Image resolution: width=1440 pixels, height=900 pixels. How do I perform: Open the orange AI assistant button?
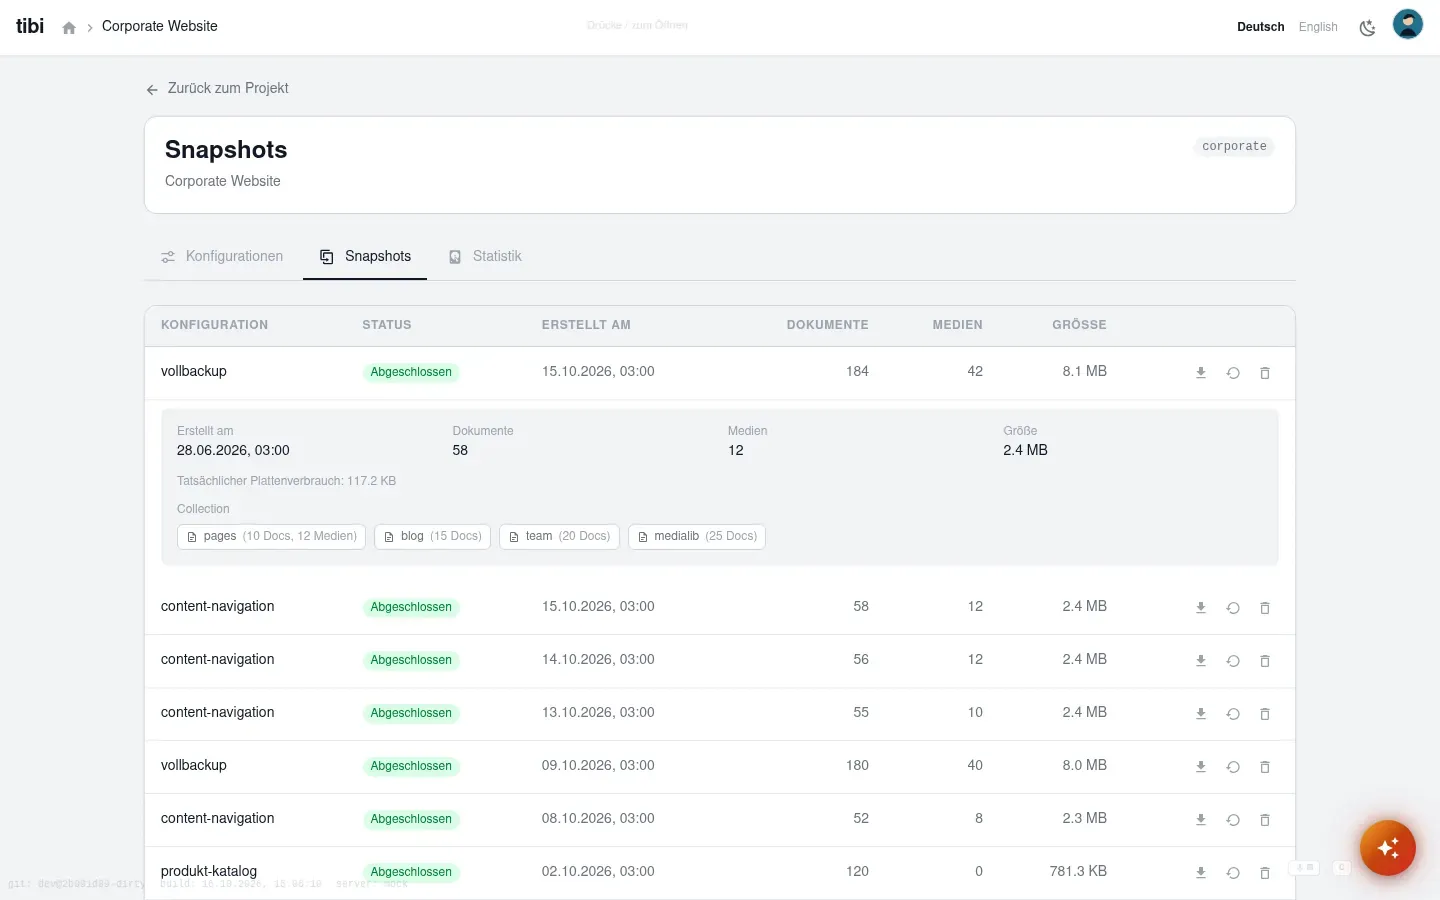coord(1388,848)
